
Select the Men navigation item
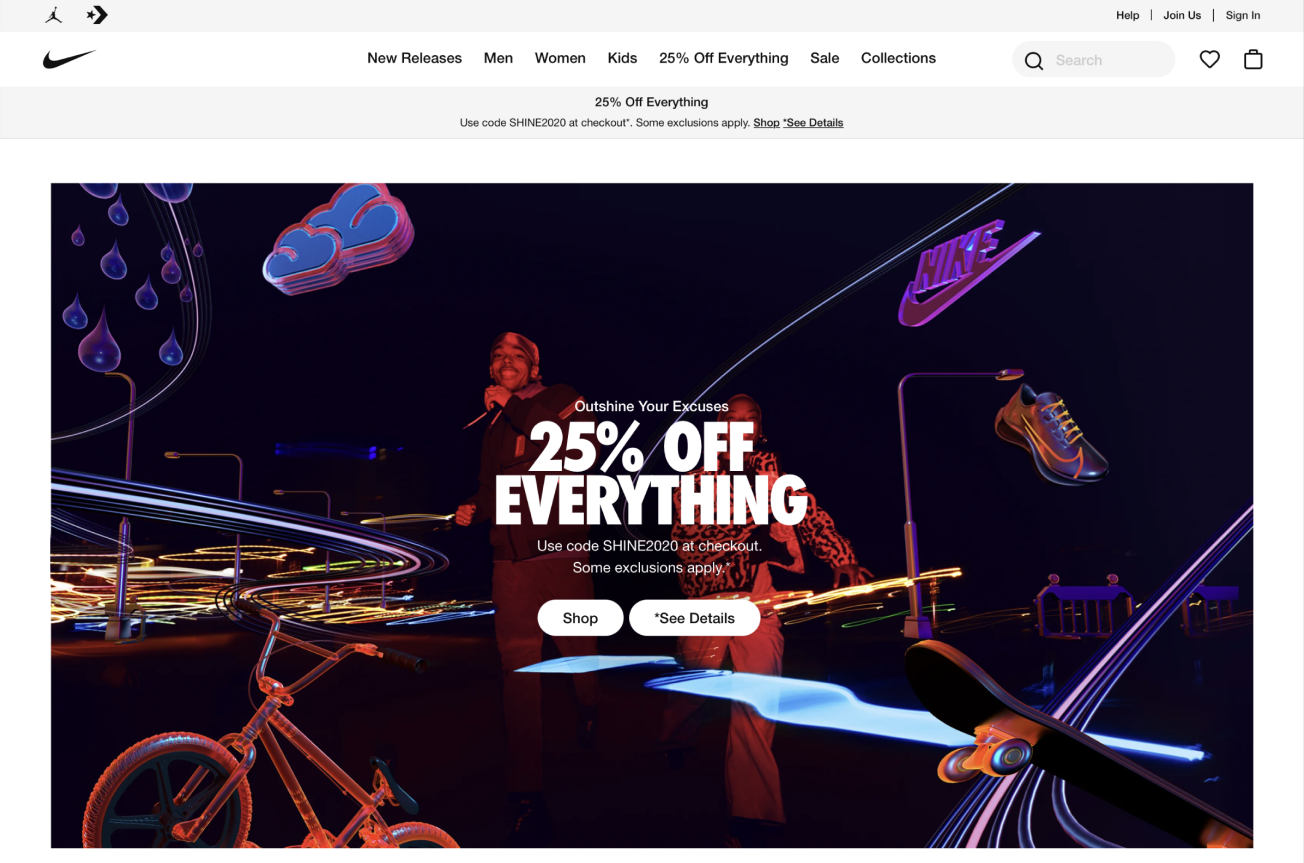(x=498, y=58)
